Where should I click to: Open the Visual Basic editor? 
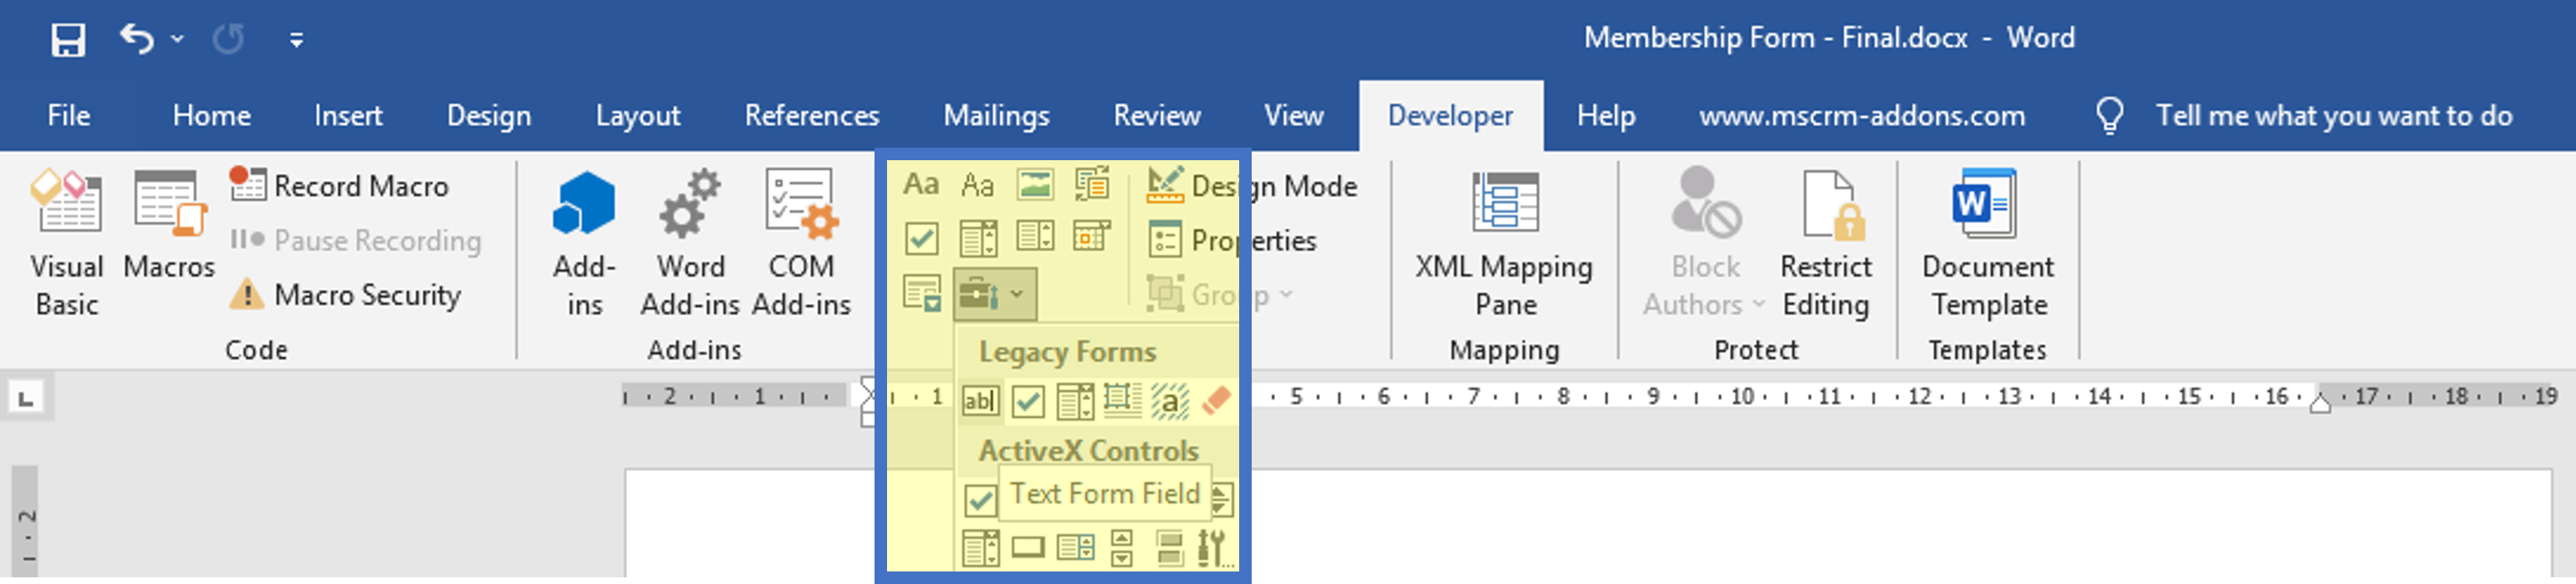click(x=66, y=243)
